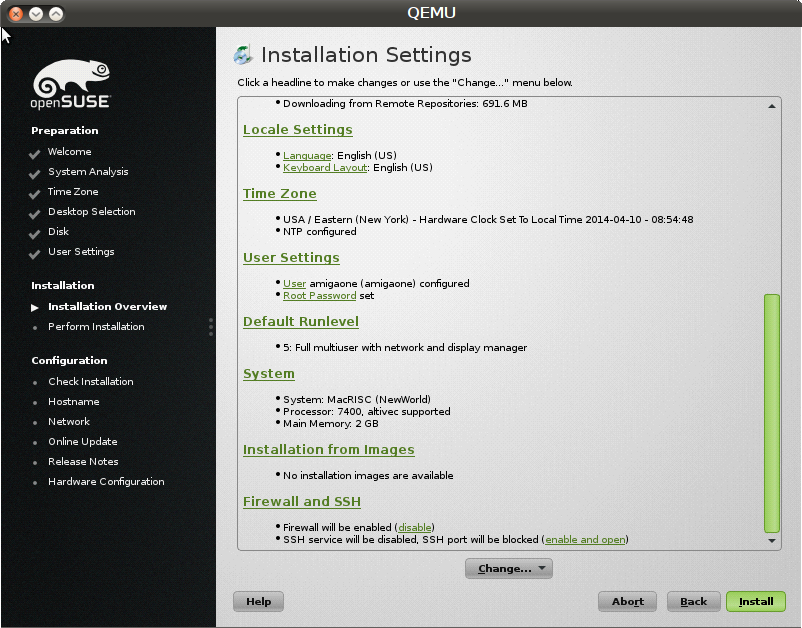This screenshot has width=802, height=628.
Task: Open the Time Zone headline
Action: (x=279, y=194)
